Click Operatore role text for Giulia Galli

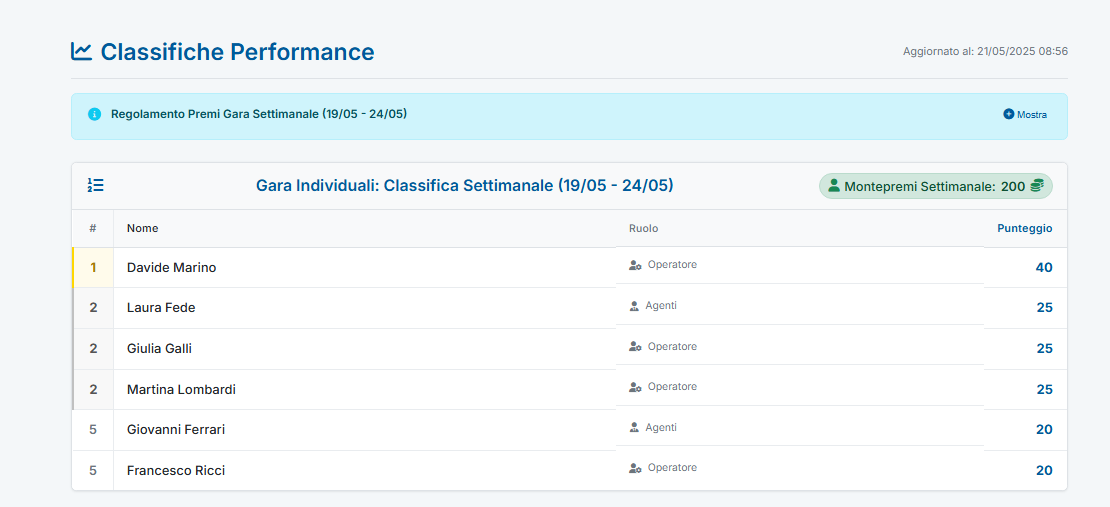coord(672,346)
